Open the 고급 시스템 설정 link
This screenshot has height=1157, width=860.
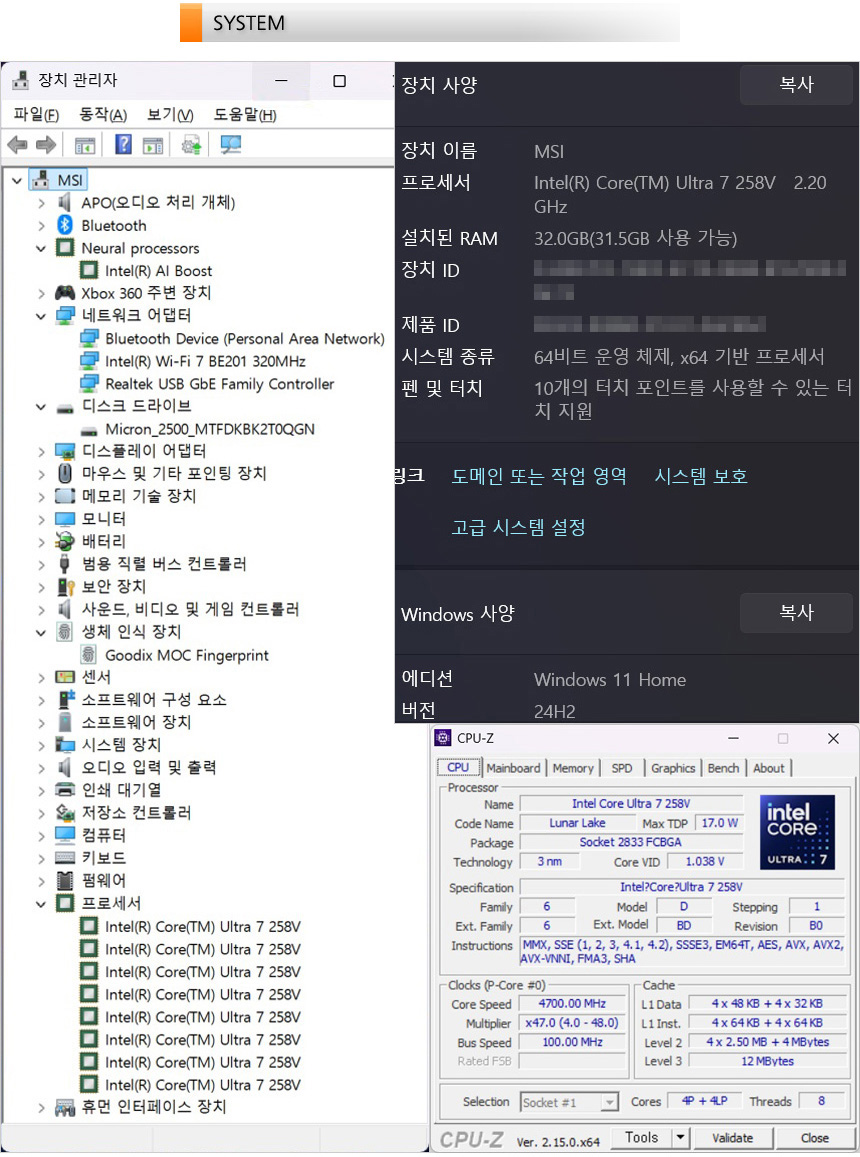(x=518, y=527)
